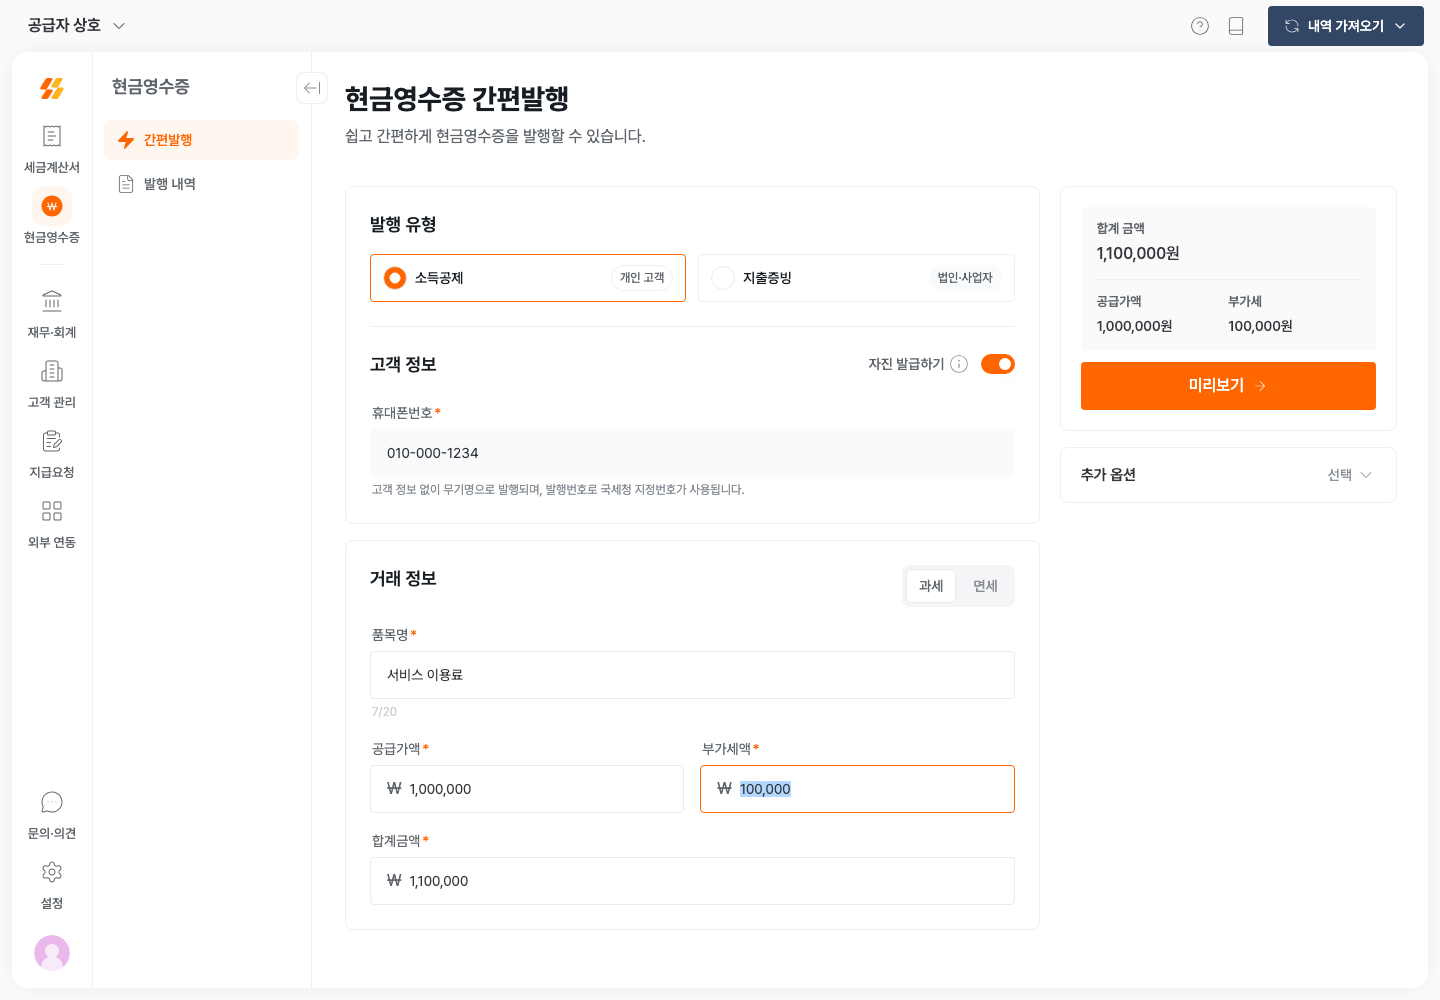Click the 휴대폰번호 input field
This screenshot has height=1000, width=1440.
[x=692, y=453]
